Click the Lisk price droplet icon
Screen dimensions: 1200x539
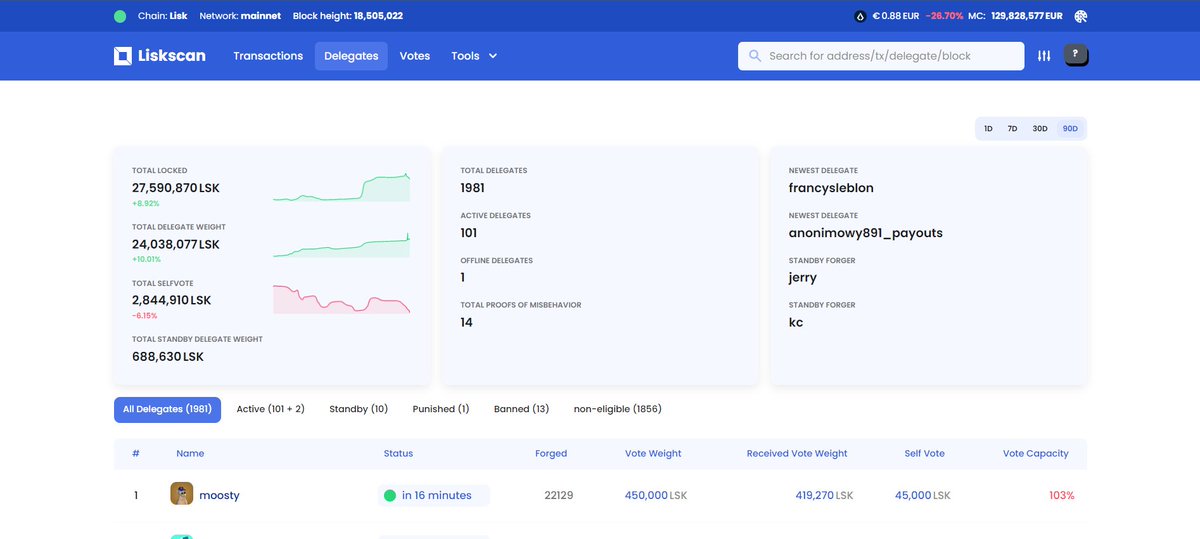[x=859, y=16]
